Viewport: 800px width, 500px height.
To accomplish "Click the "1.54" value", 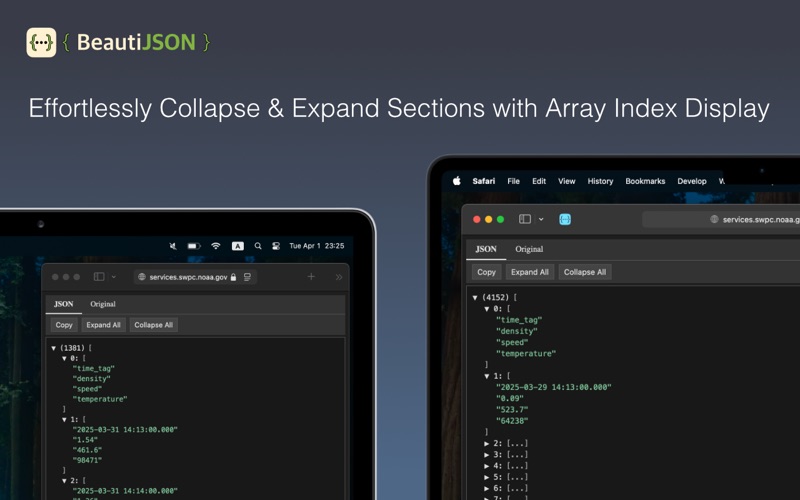I will (x=85, y=440).
